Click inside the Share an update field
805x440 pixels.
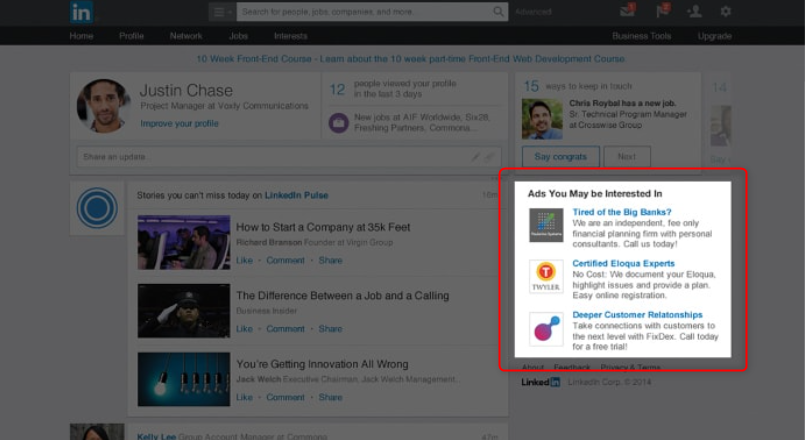coord(270,157)
